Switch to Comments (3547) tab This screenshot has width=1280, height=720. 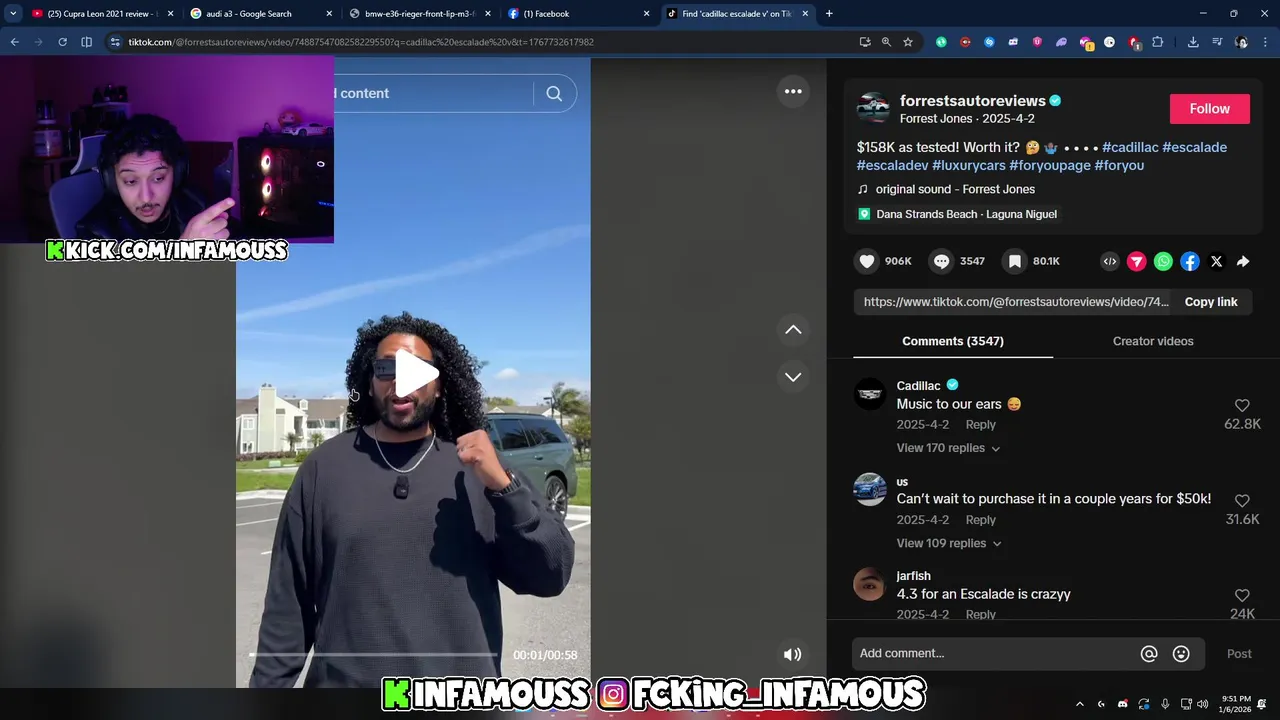coord(953,341)
